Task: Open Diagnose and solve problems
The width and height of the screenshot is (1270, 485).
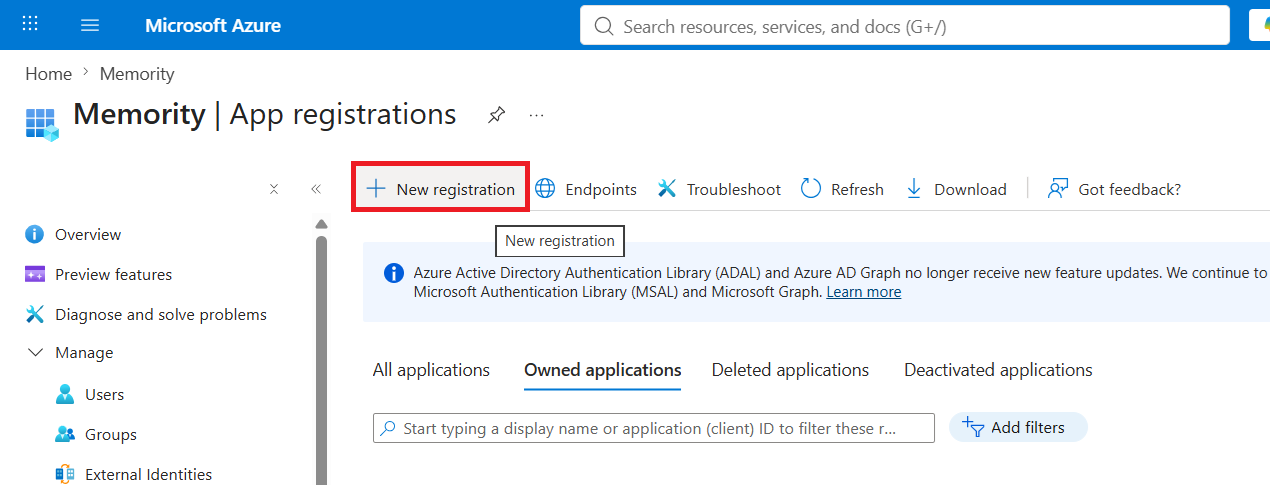Action: click(160, 314)
